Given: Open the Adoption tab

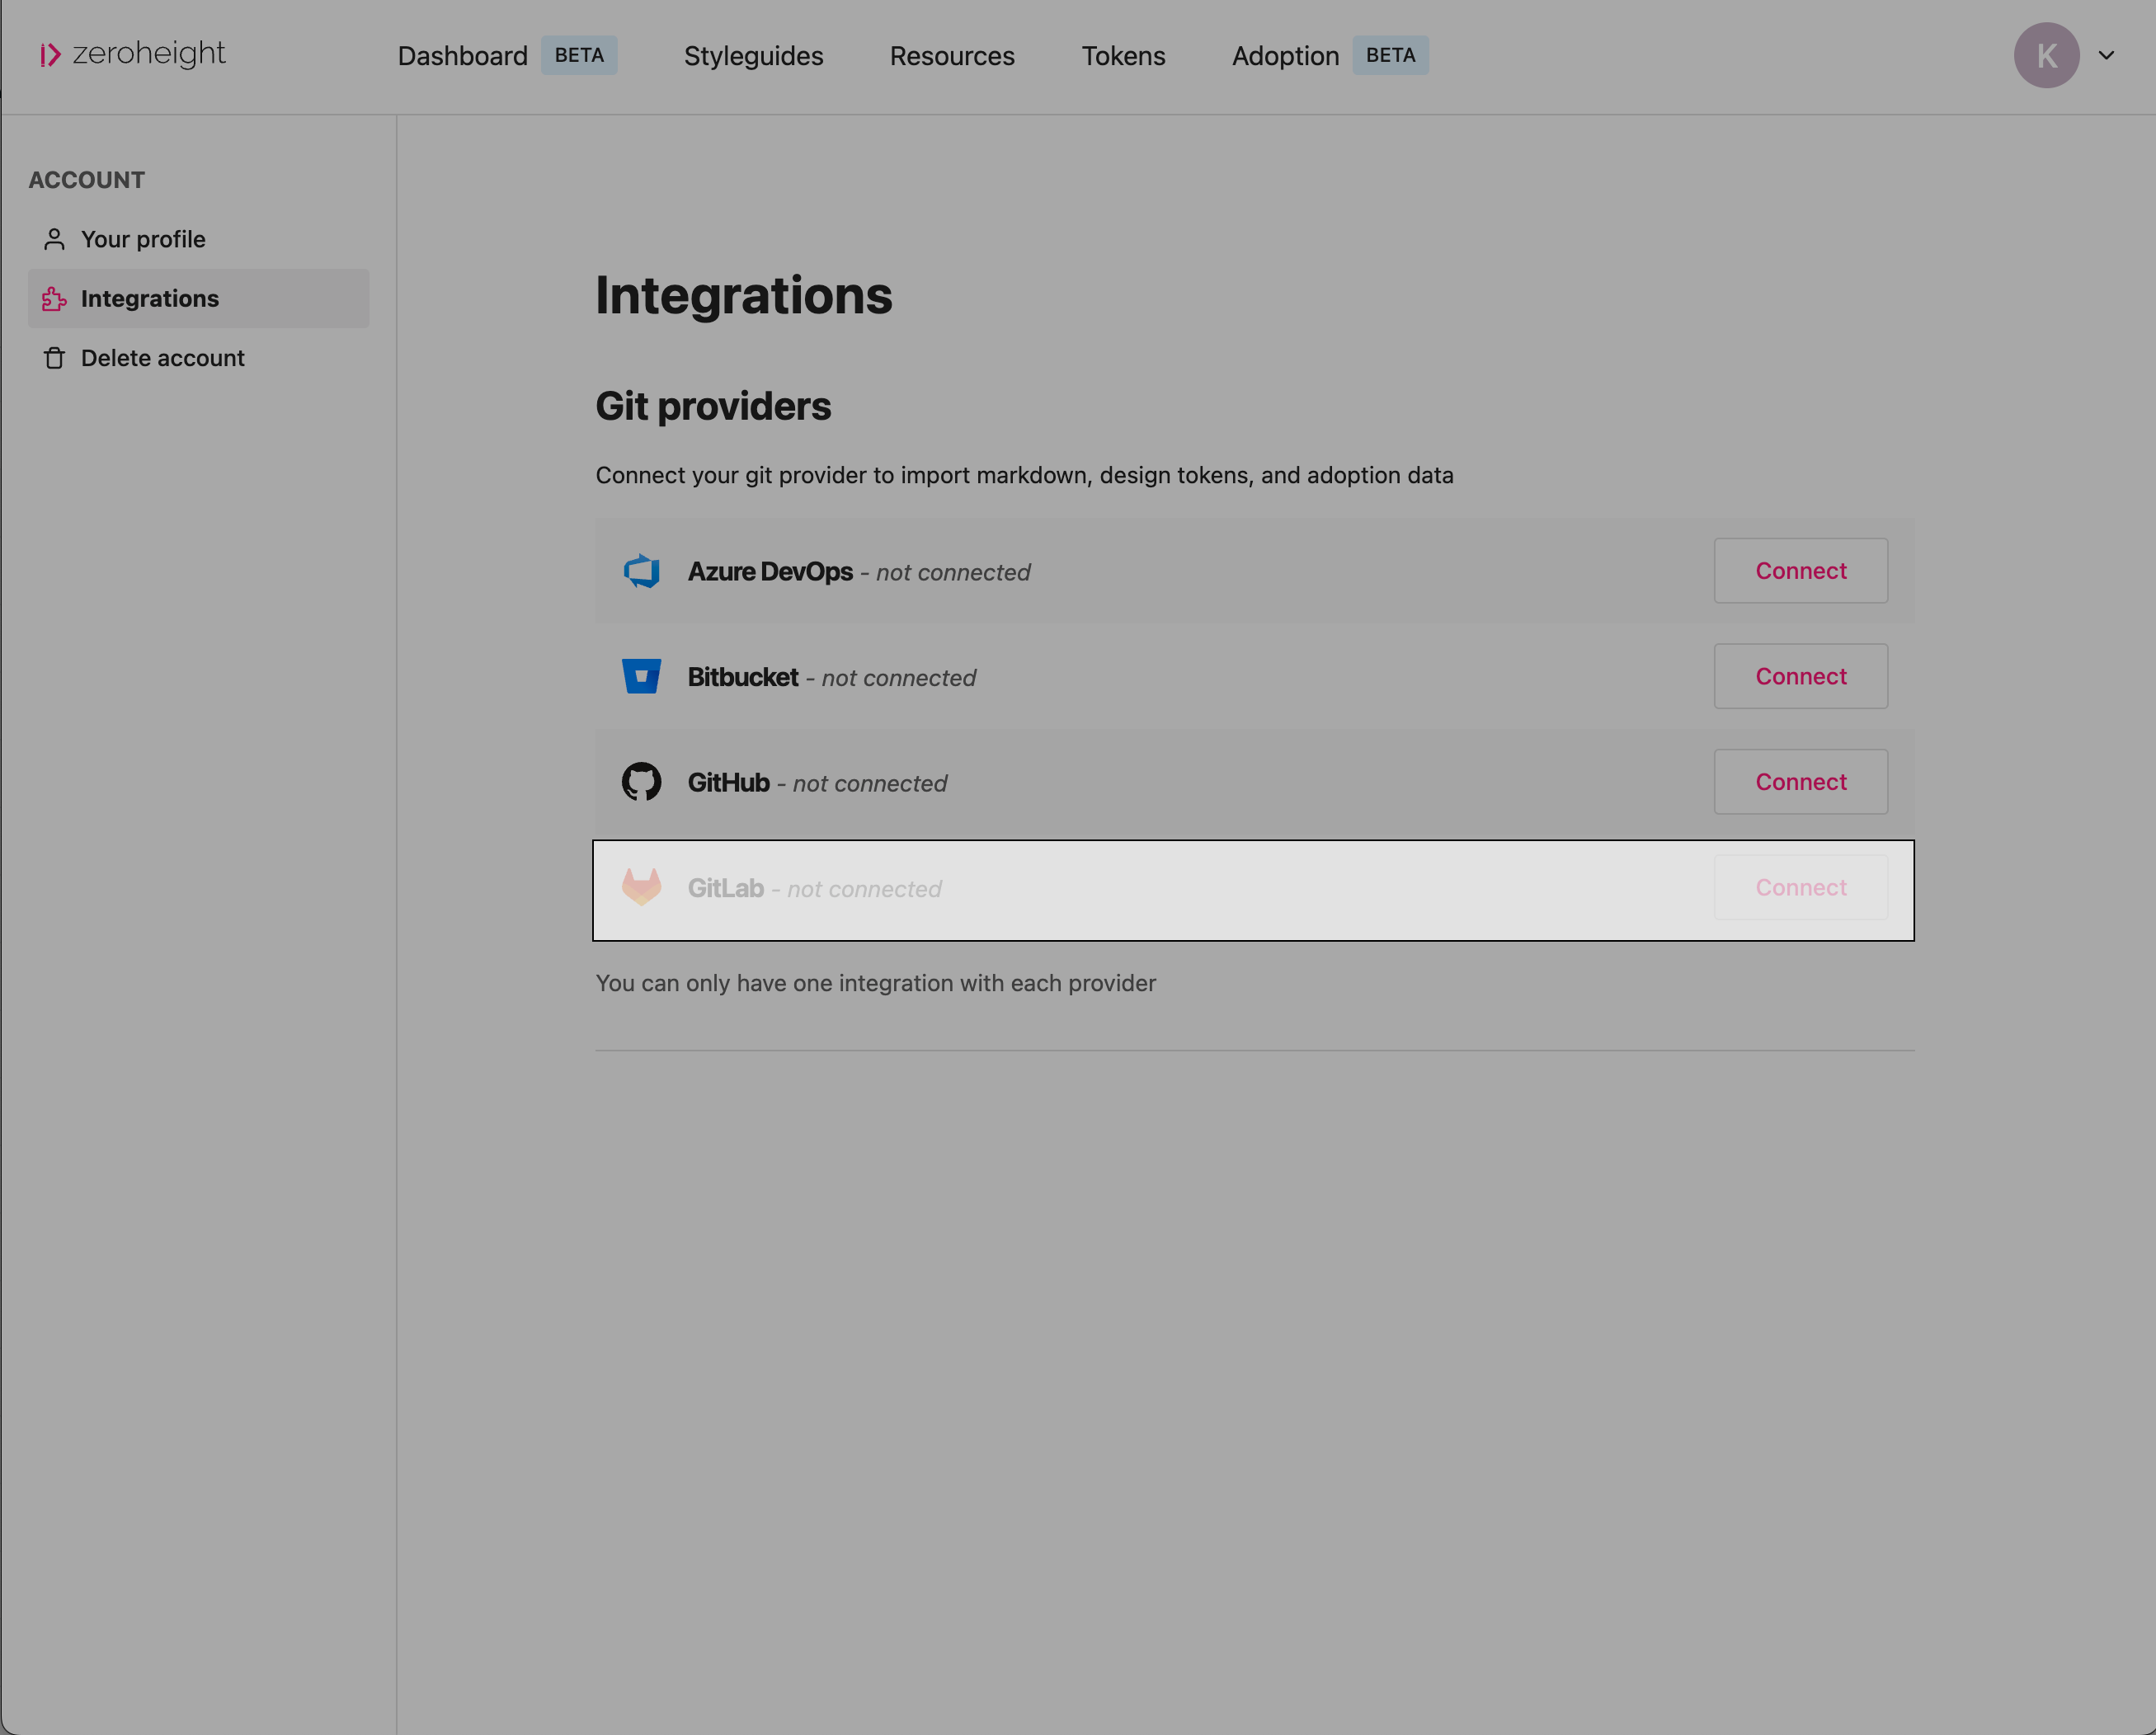Looking at the screenshot, I should click(x=1285, y=56).
